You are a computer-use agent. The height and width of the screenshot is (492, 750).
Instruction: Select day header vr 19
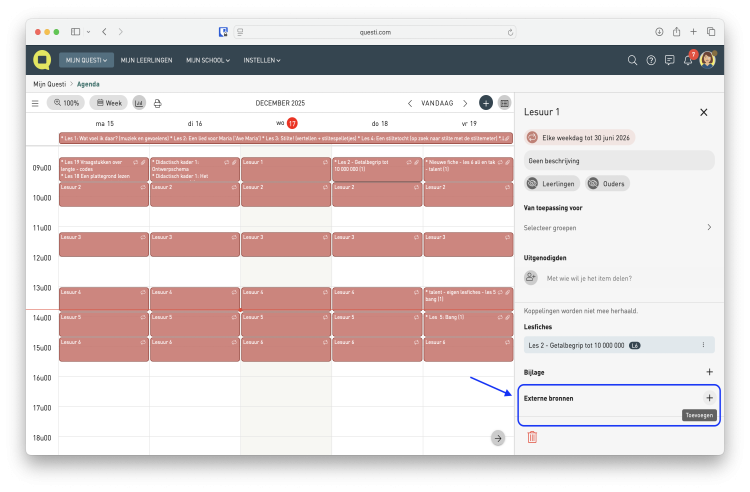point(469,123)
